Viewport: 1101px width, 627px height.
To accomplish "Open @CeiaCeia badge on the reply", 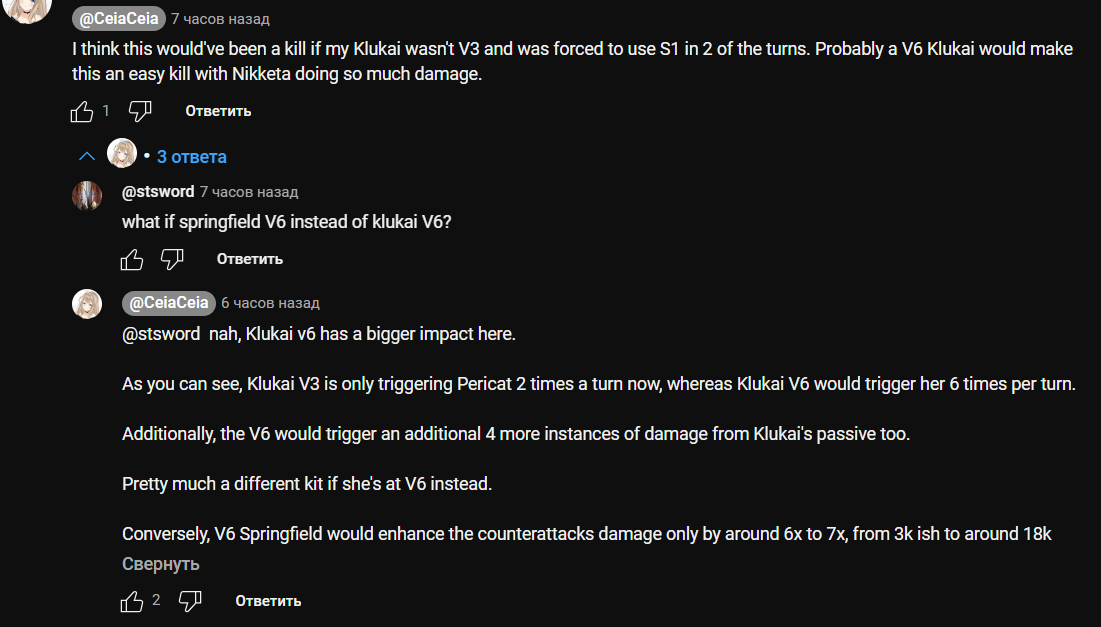I will [169, 303].
